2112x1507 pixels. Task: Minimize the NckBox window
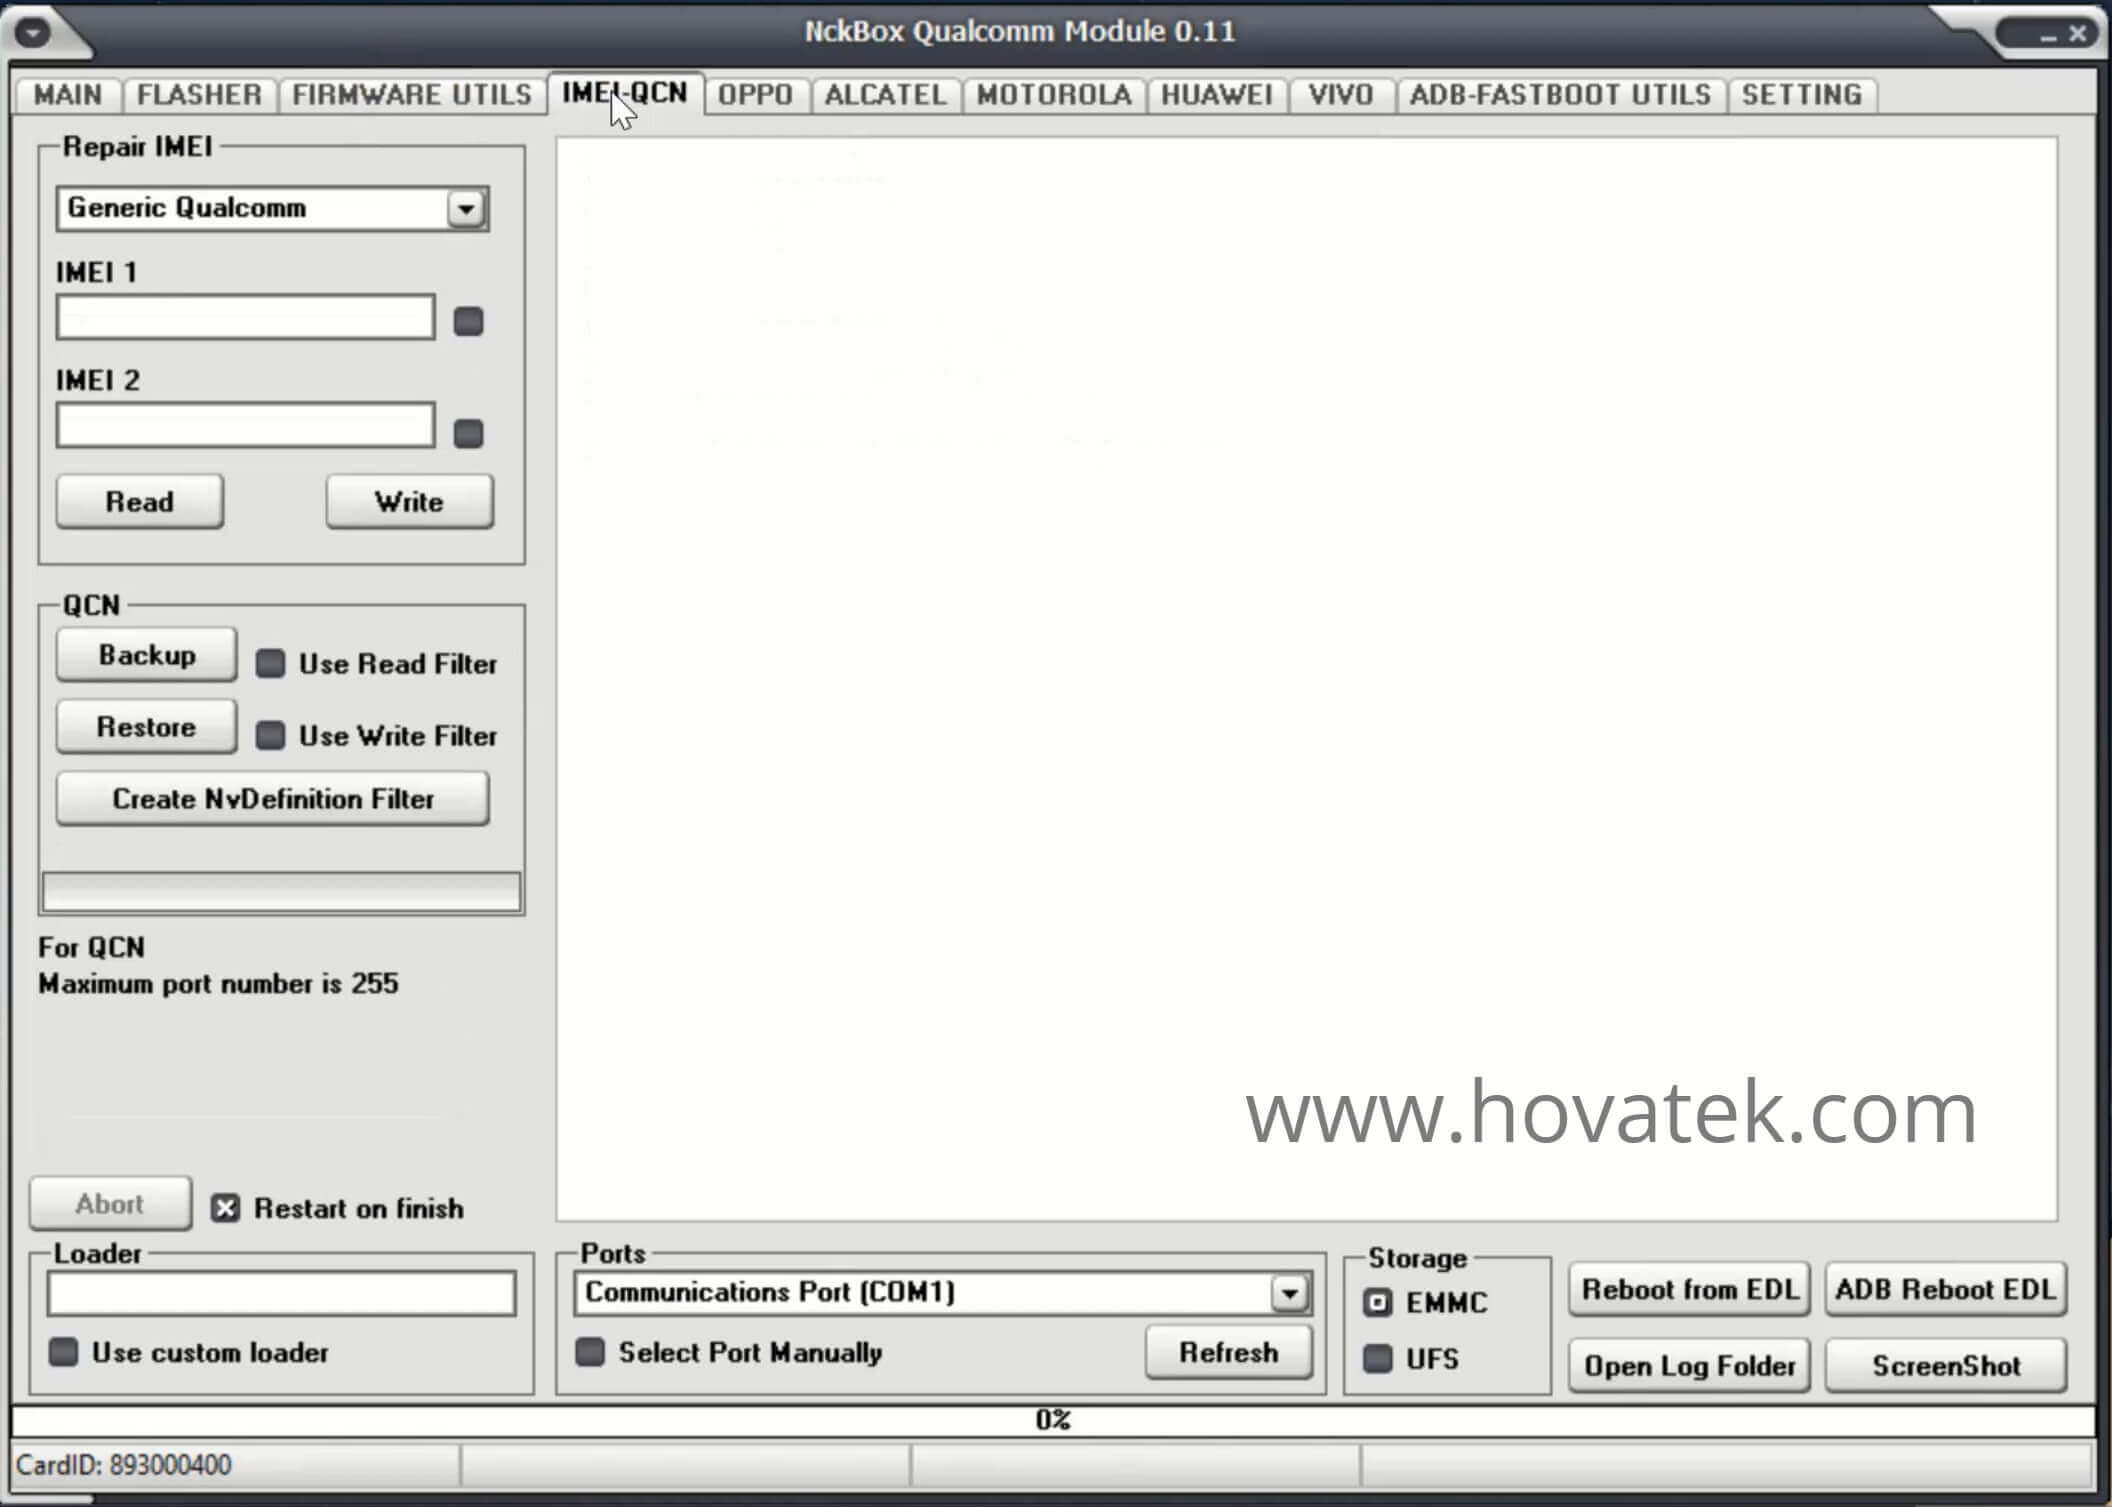click(2048, 36)
